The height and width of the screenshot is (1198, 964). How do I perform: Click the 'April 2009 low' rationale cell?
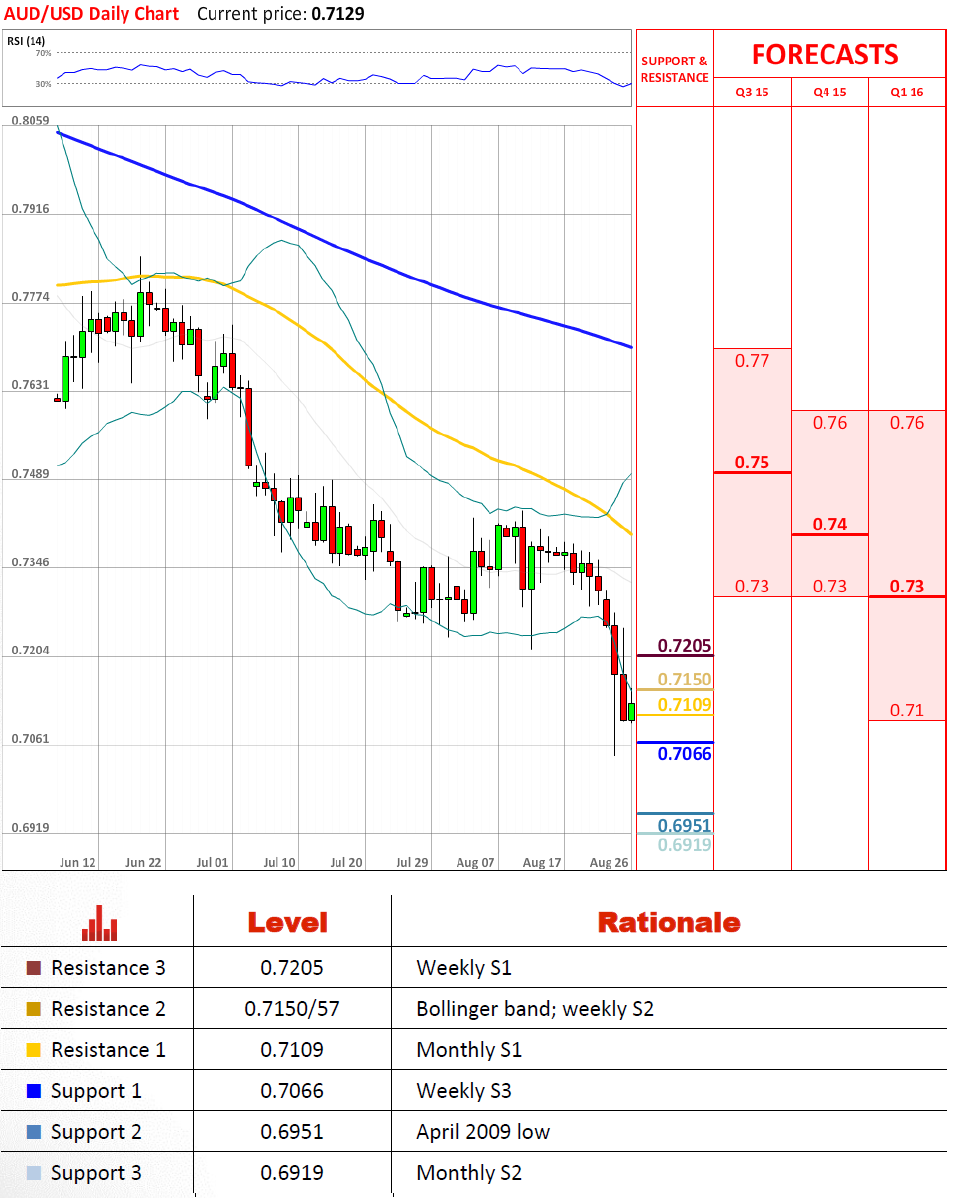483,1132
